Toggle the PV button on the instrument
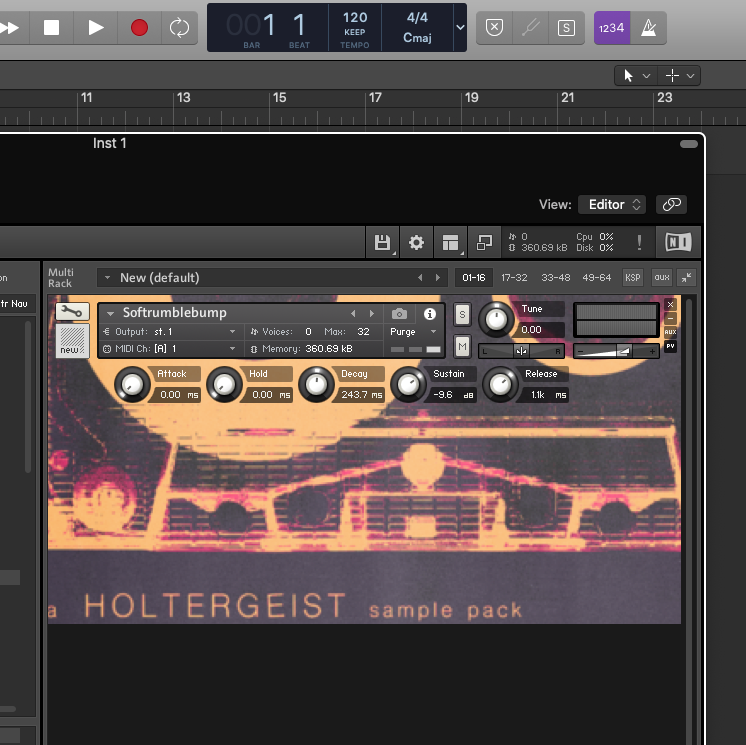Screen dimensions: 746x745 [670, 346]
